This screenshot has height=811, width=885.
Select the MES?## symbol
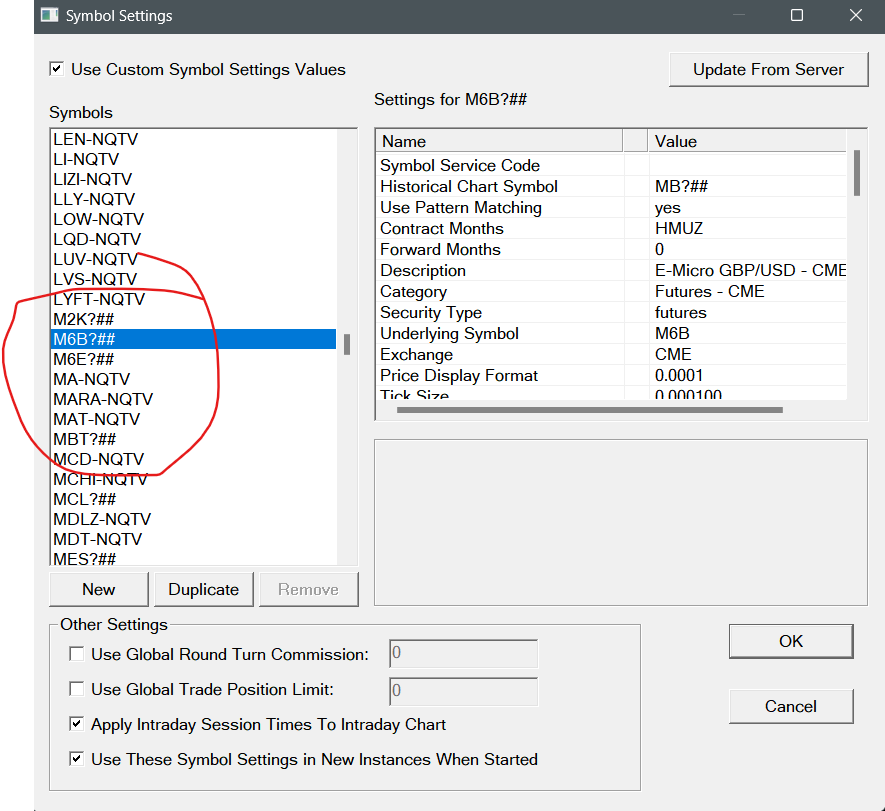click(85, 559)
